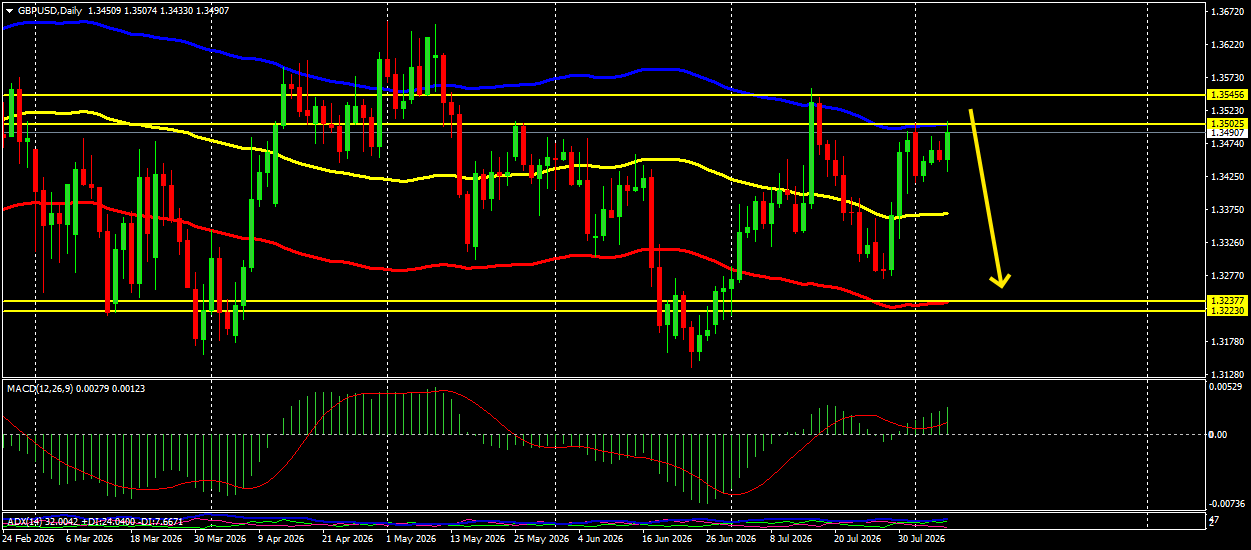Click the 4 Jun 2026 date label
This screenshot has height=550, width=1251.
[x=602, y=538]
